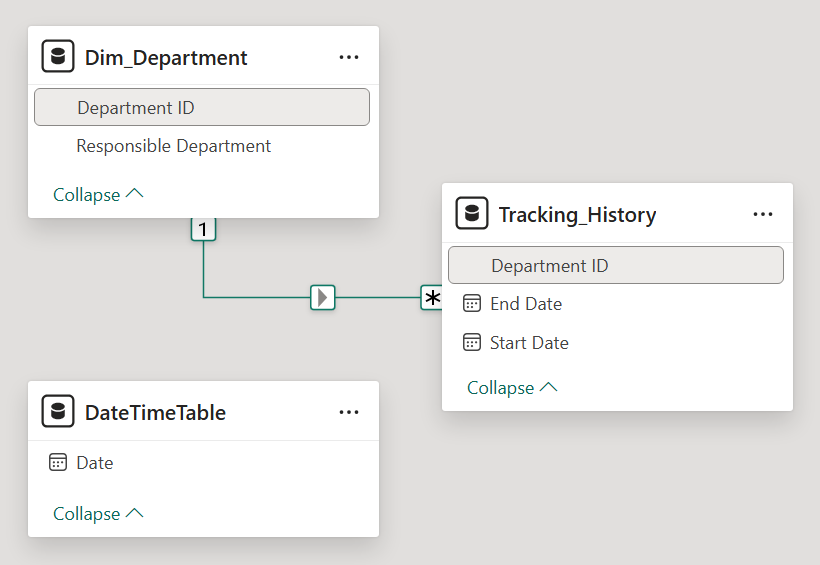Select Department ID field in Tracking_History
Image resolution: width=820 pixels, height=565 pixels.
[616, 265]
